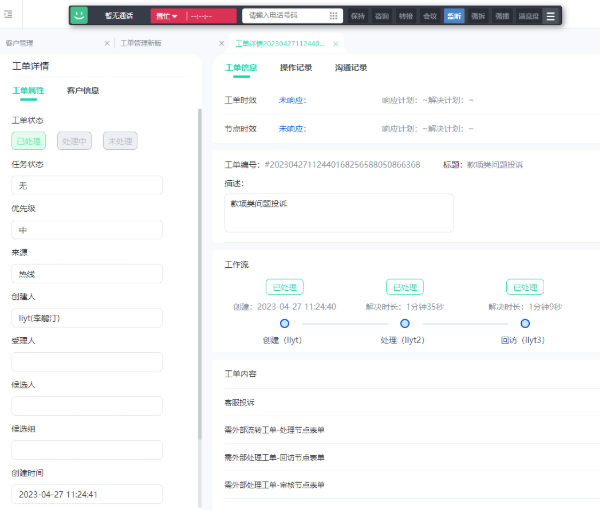Expand the 需外部流转工单-处理节点表单 section
This screenshot has height=510, width=600.
(275, 430)
